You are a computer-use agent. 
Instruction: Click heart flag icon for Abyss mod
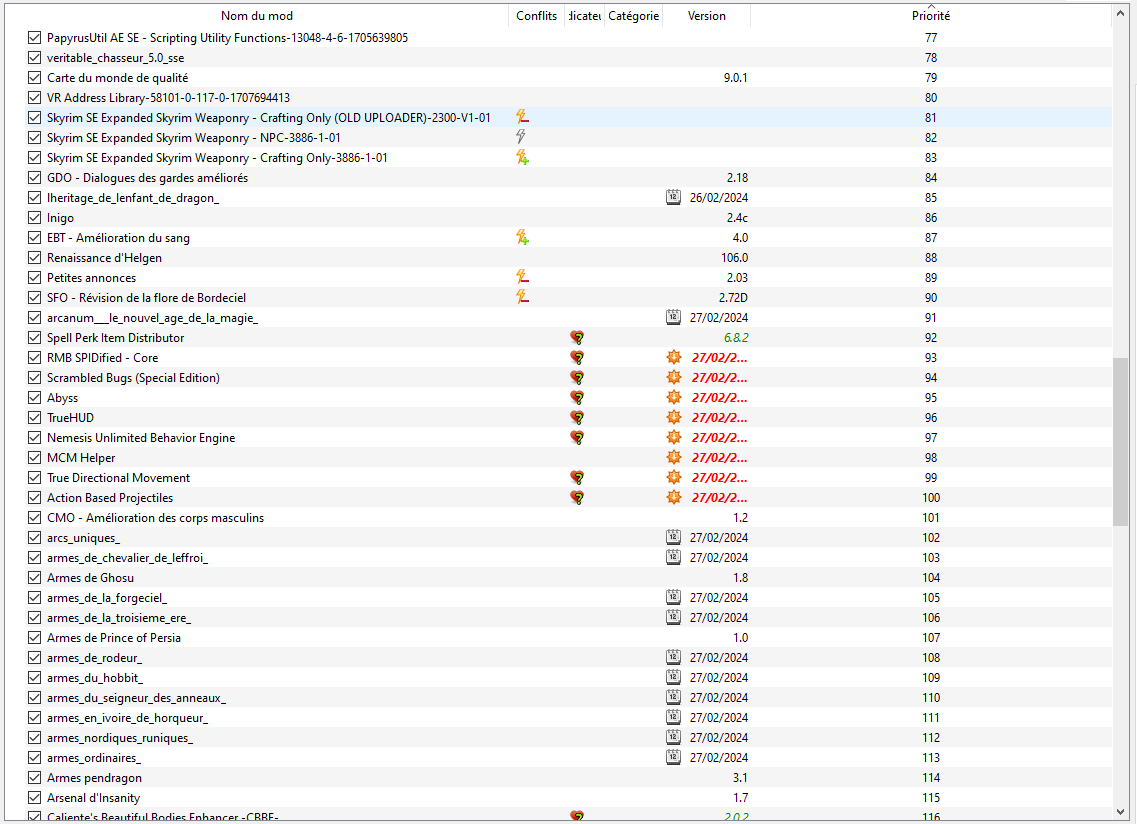(577, 397)
